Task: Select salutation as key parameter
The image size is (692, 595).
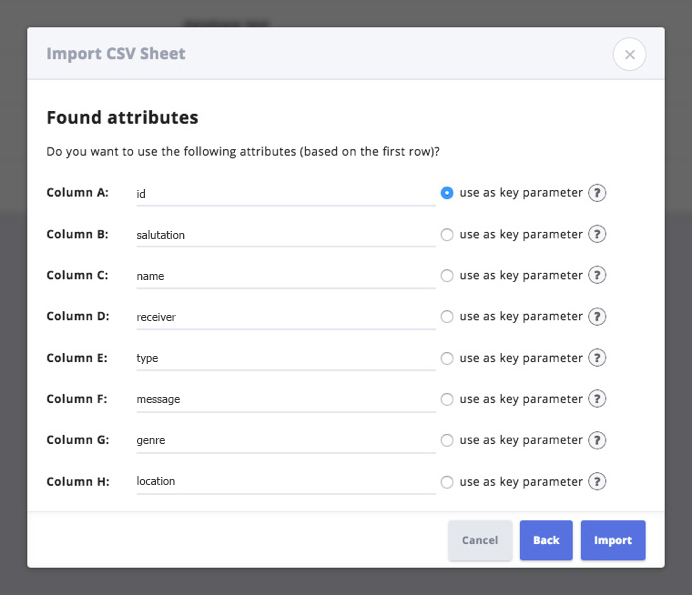Action: click(x=447, y=234)
